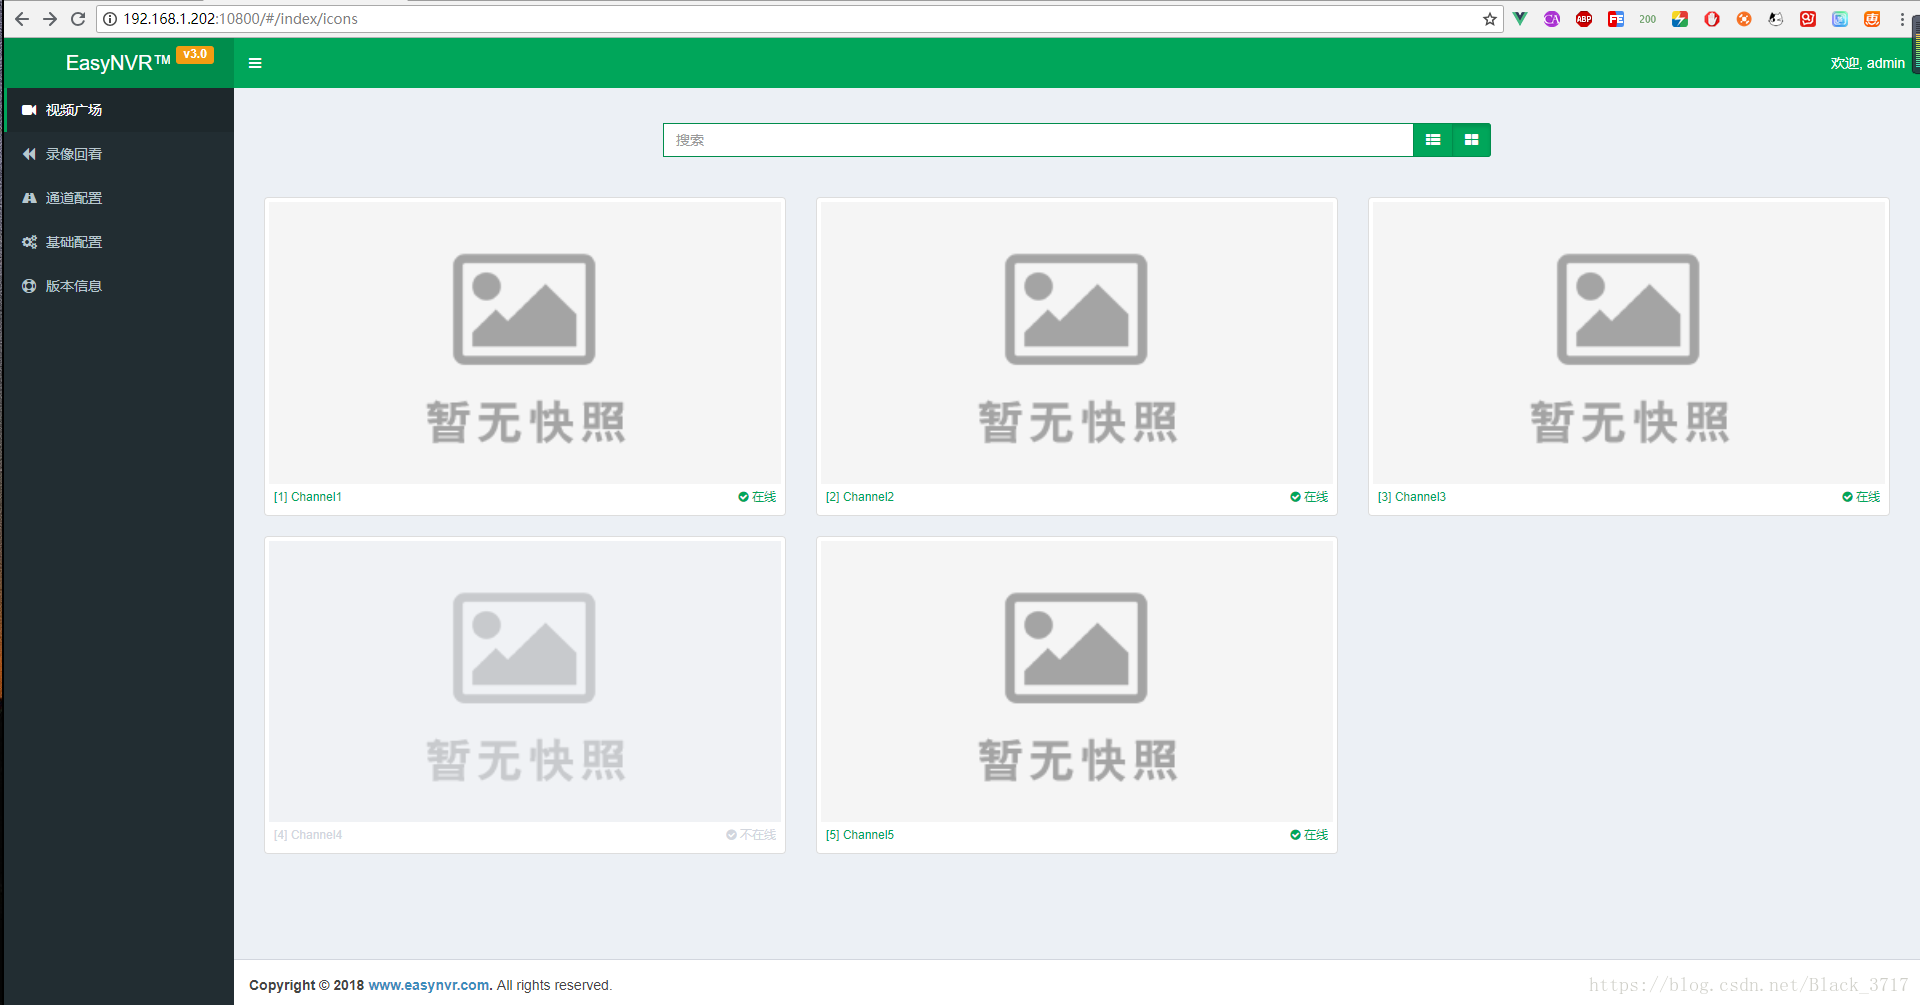1920x1005 pixels.
Task: Open 通道配置 menu item
Action: [119, 198]
